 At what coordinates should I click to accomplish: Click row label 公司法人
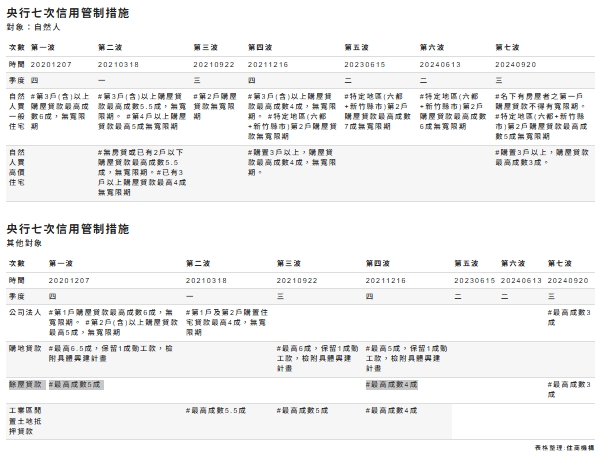[x=25, y=312]
